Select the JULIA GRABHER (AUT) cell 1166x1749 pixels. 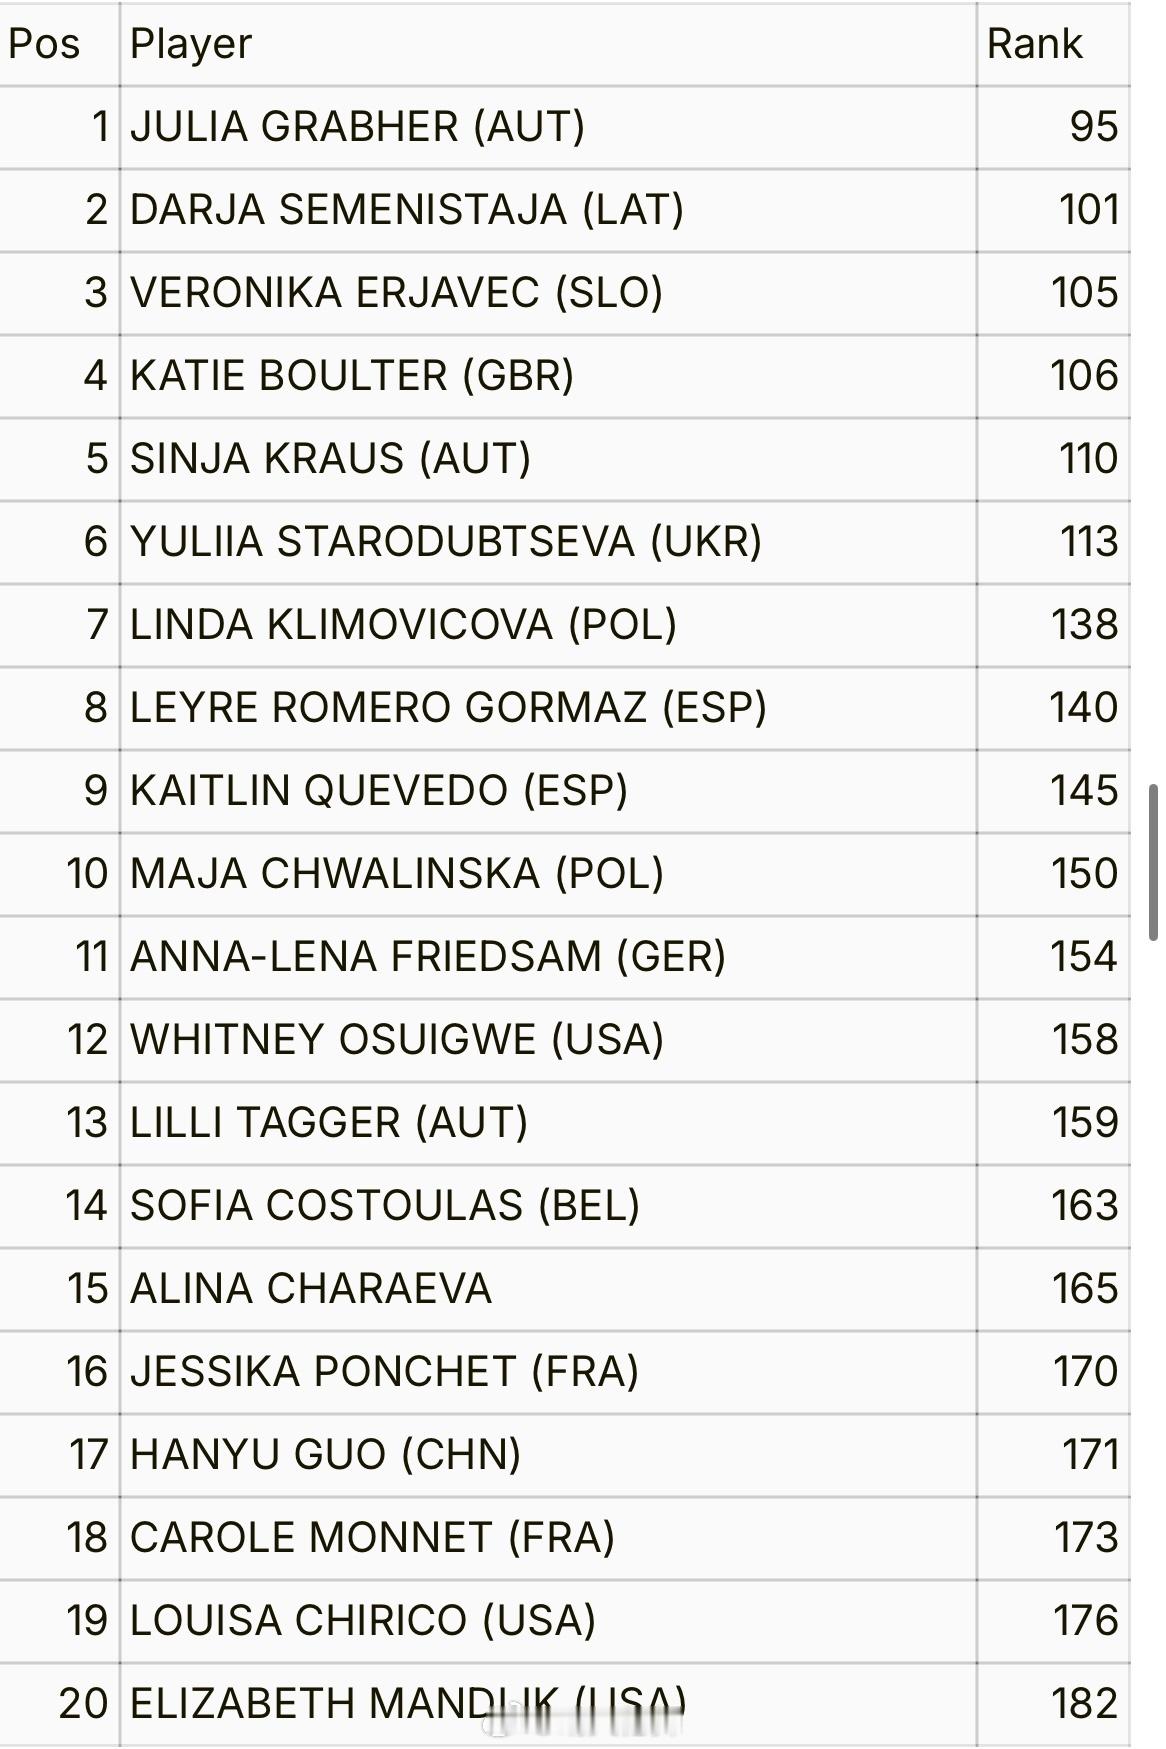(x=548, y=127)
